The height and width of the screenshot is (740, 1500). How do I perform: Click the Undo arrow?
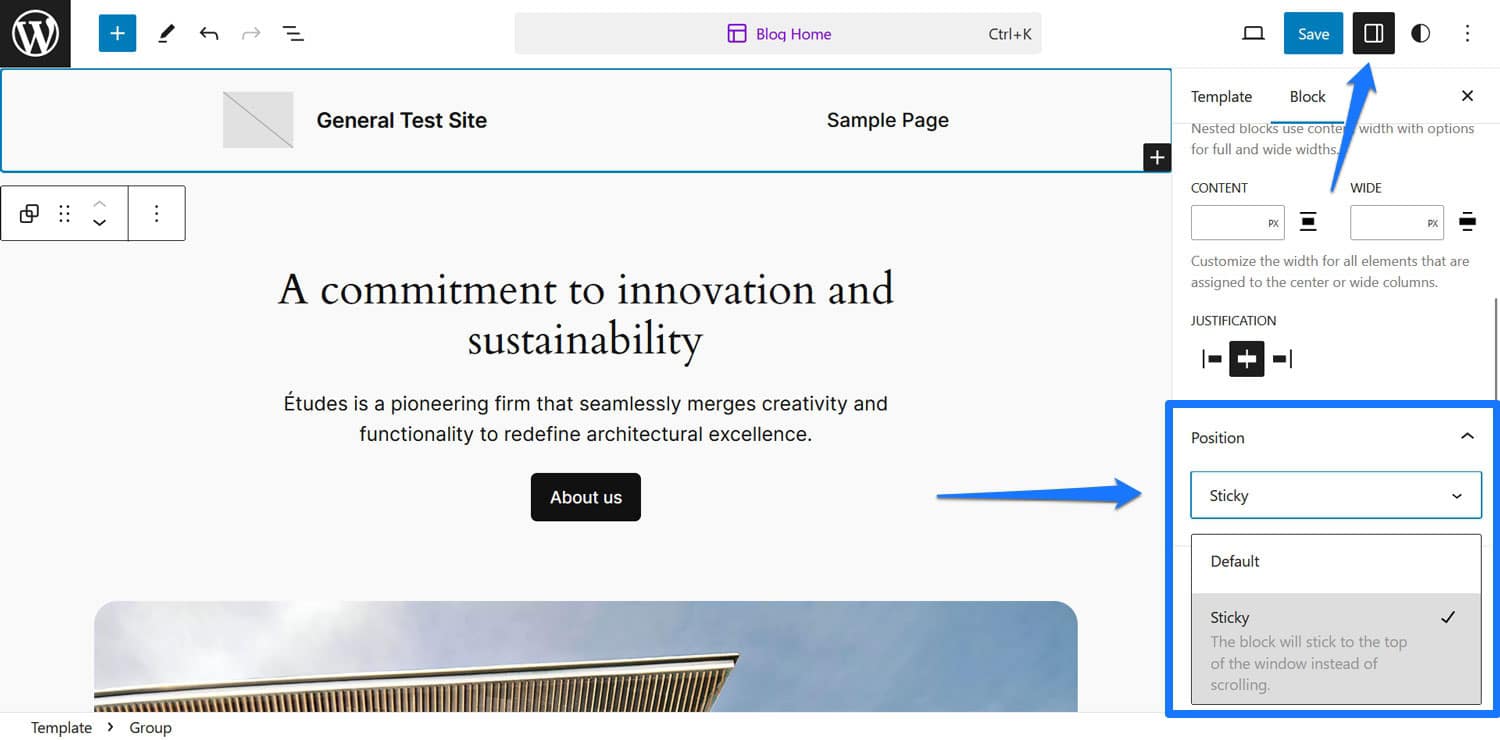(209, 34)
